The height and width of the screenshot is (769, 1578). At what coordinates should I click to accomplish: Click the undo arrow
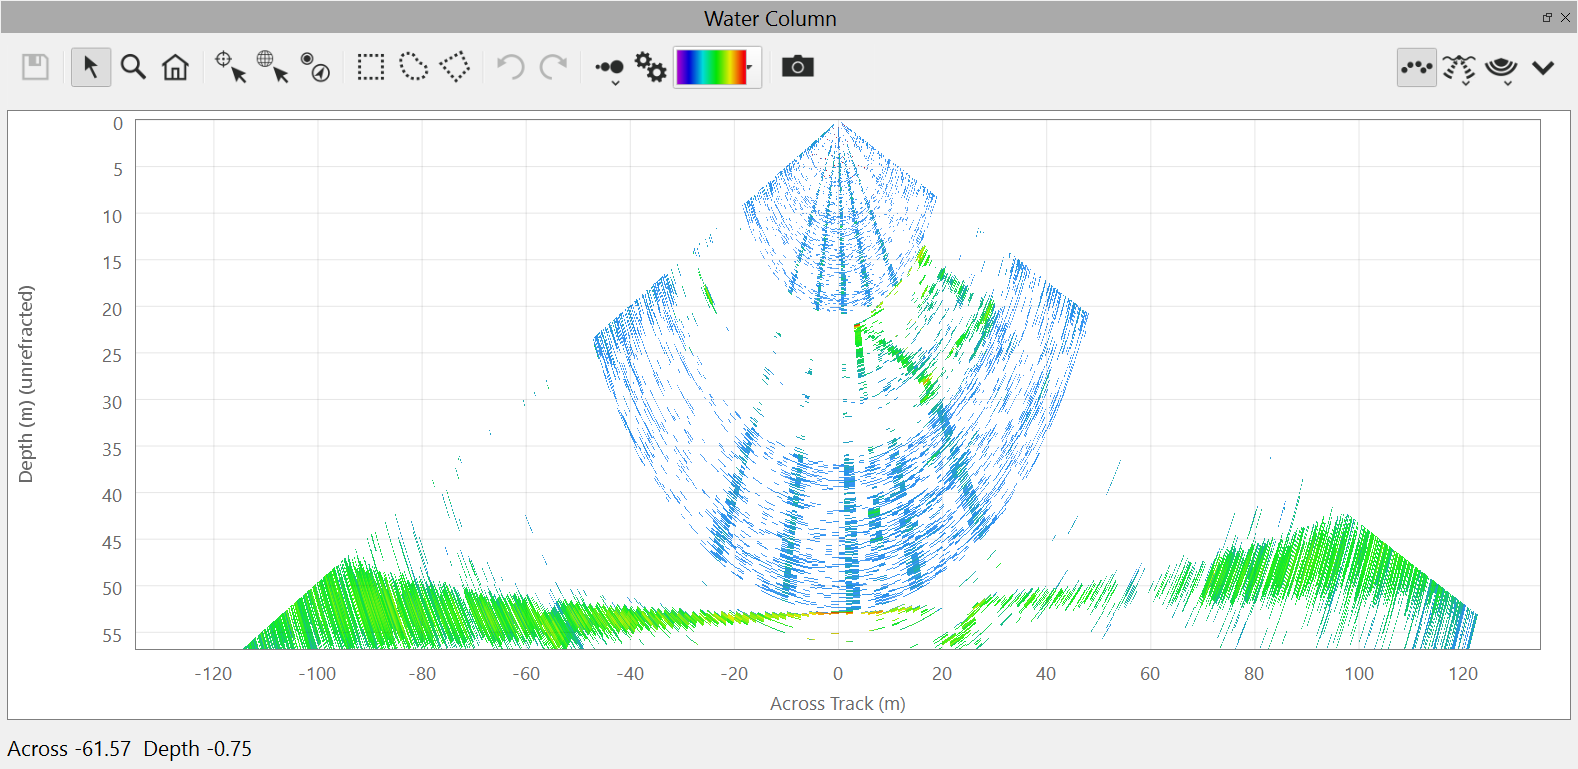pos(511,67)
